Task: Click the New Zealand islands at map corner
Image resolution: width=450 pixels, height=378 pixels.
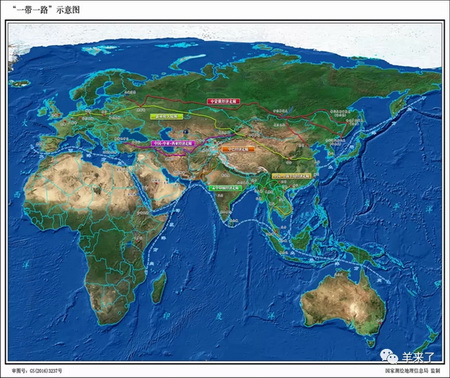Action: 427,343
